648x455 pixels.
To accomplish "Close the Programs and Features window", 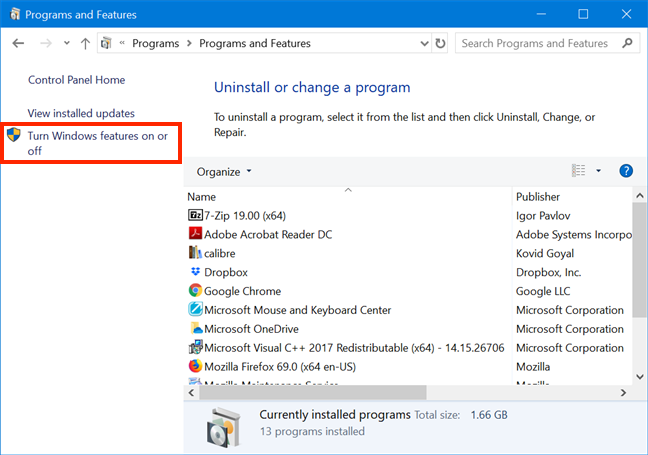I will [x=626, y=14].
